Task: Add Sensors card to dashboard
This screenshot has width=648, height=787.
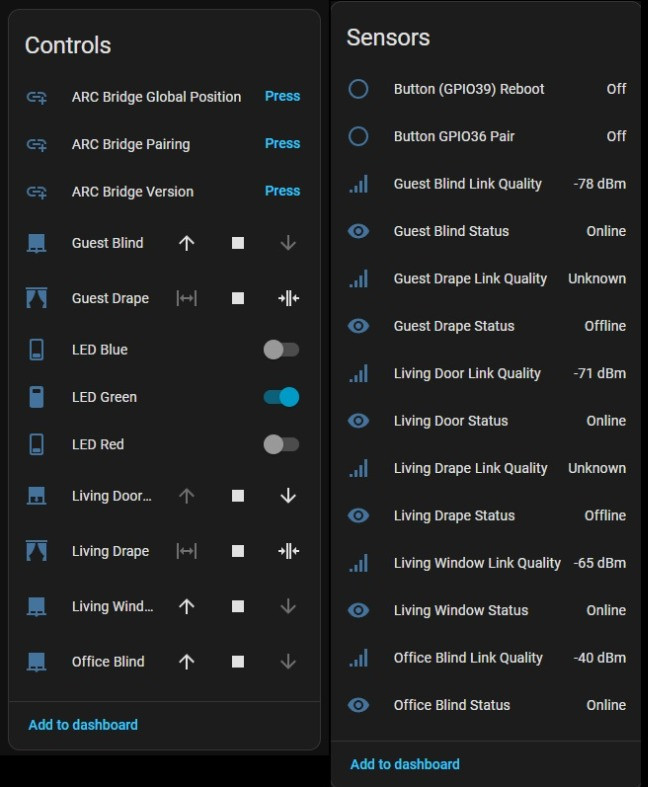Action: pyautogui.click(x=405, y=764)
